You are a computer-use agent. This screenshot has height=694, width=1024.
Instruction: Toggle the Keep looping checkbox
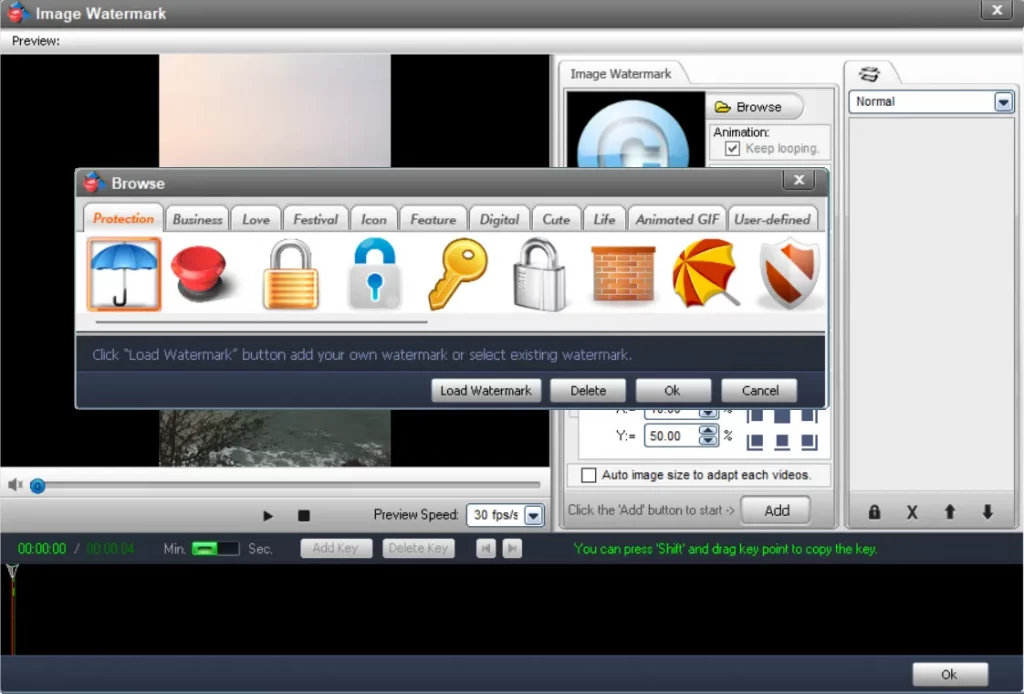tap(732, 148)
